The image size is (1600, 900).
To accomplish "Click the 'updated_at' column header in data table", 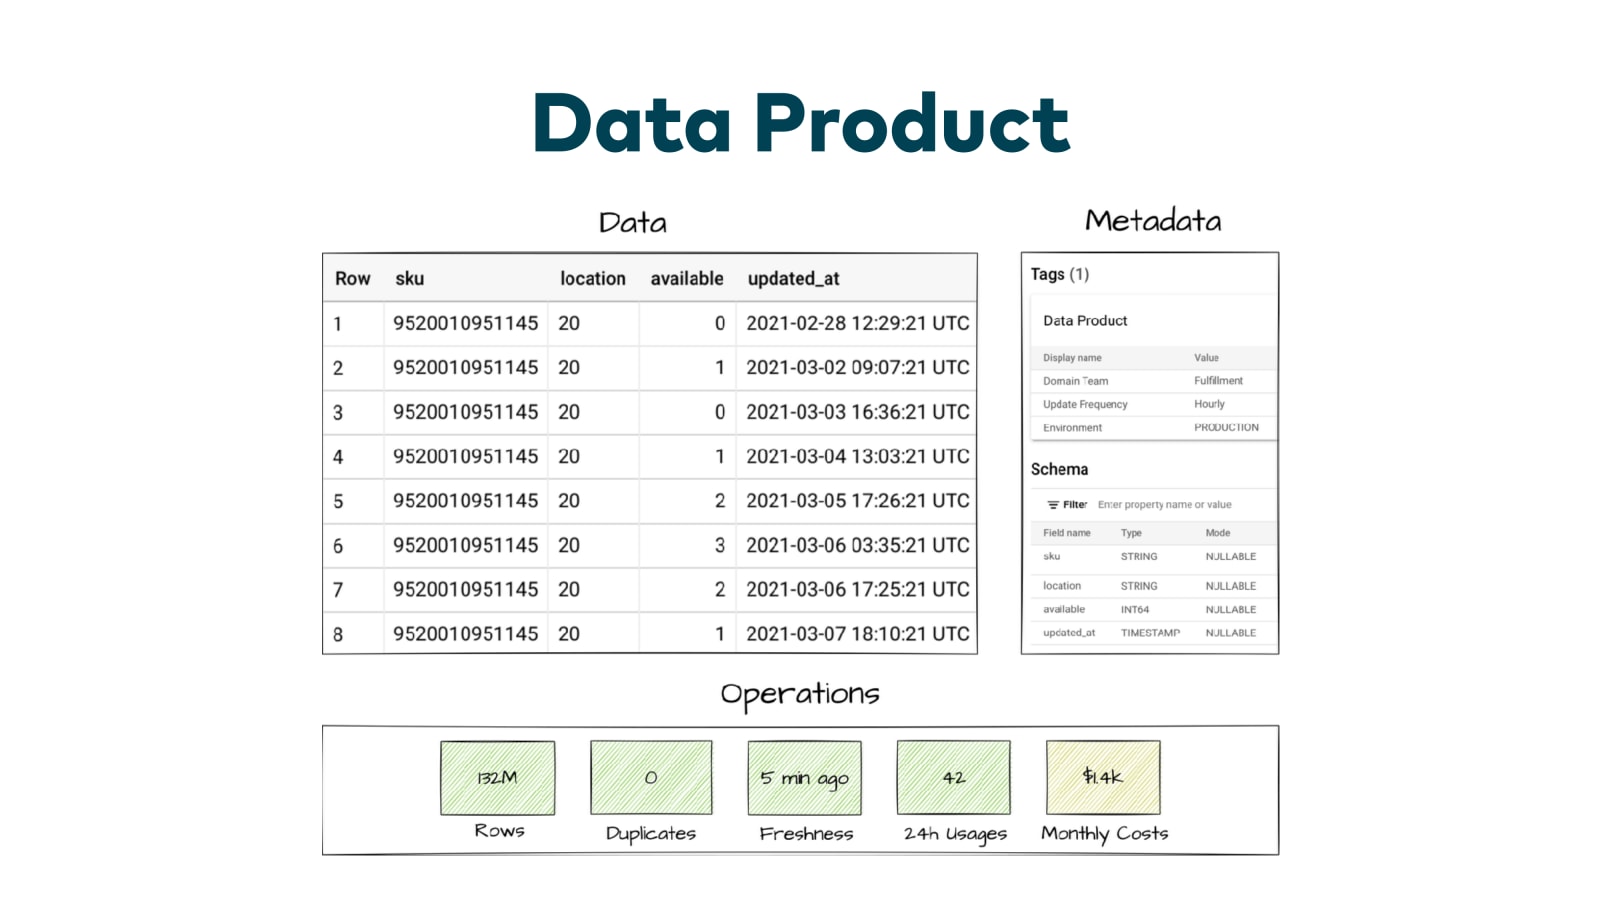I will point(794,279).
